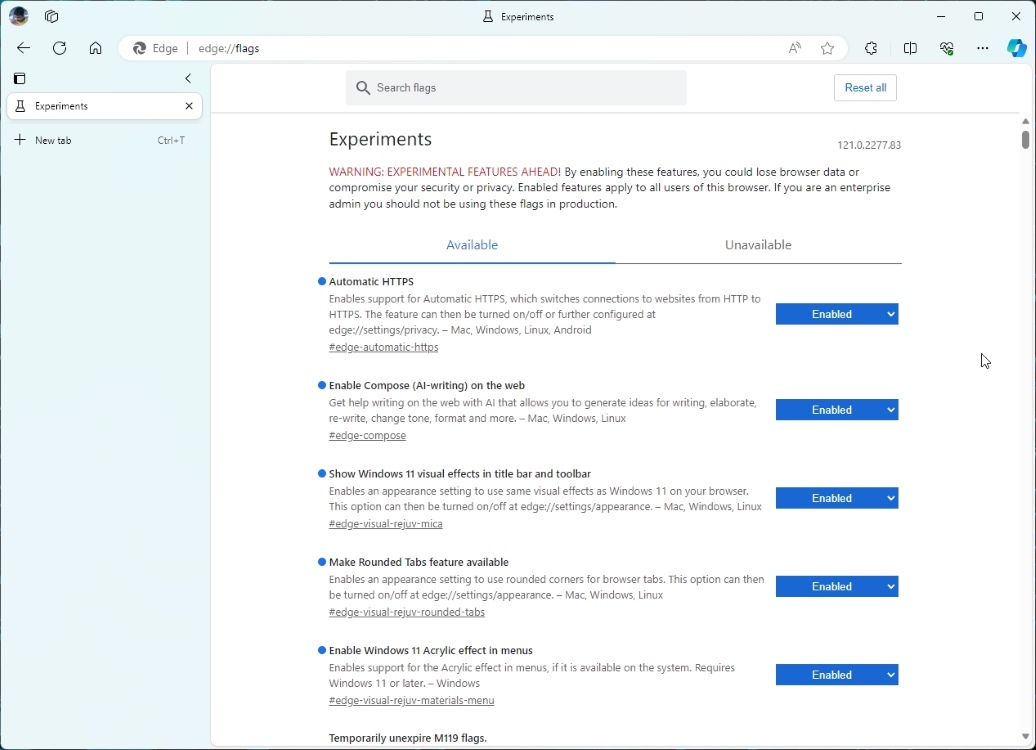Activate Split screen view icon

tap(911, 48)
